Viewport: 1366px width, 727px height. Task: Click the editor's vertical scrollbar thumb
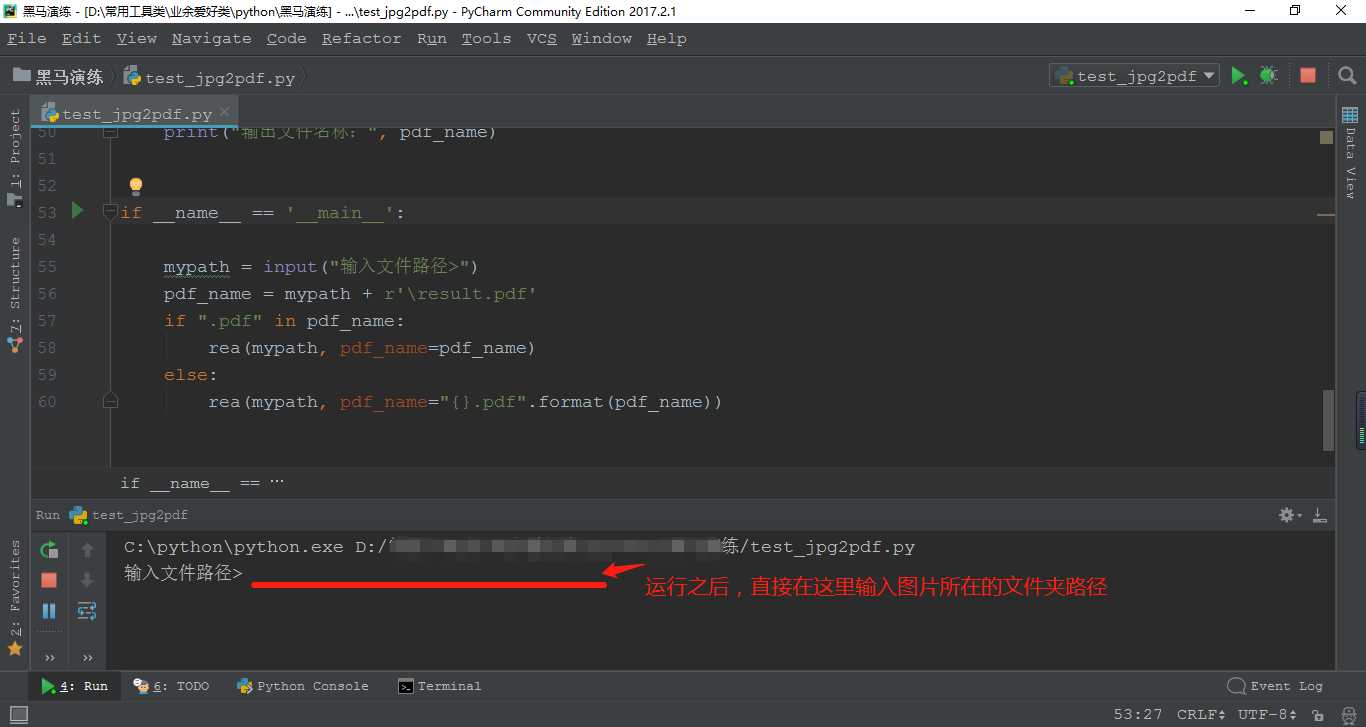coord(1328,419)
